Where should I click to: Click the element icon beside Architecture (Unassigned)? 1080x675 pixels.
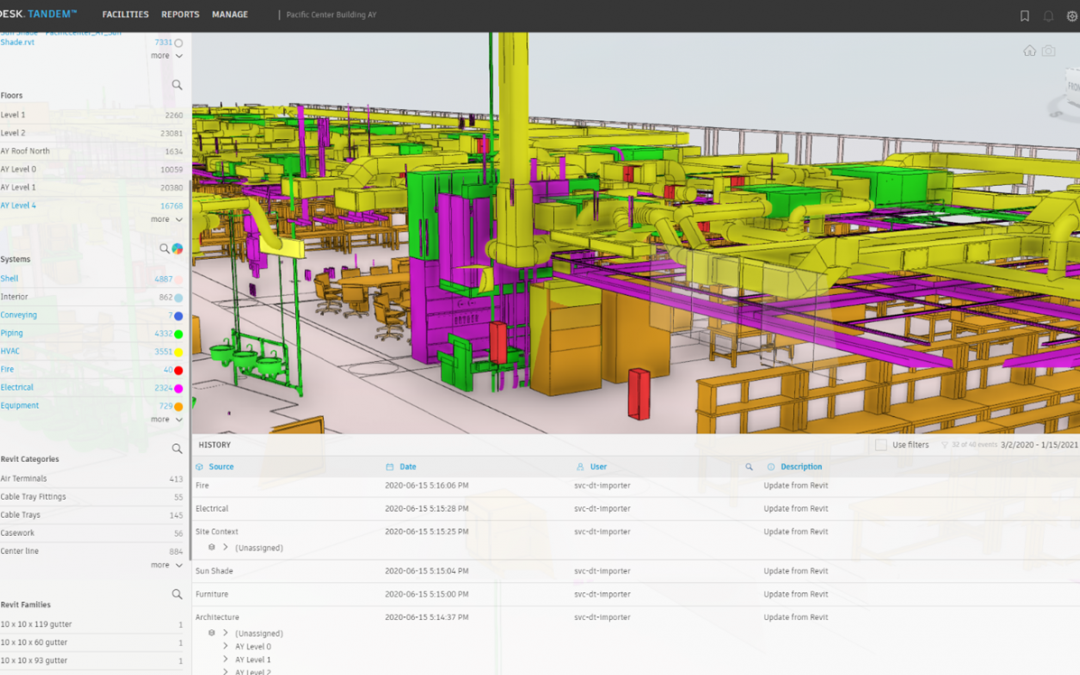click(x=211, y=633)
